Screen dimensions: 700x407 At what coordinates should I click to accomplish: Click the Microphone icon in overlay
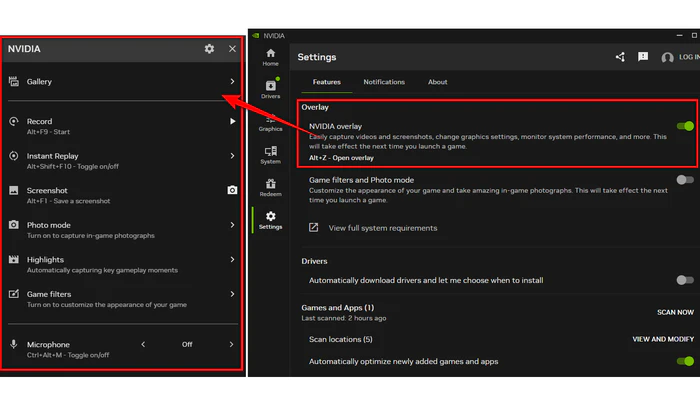14,344
